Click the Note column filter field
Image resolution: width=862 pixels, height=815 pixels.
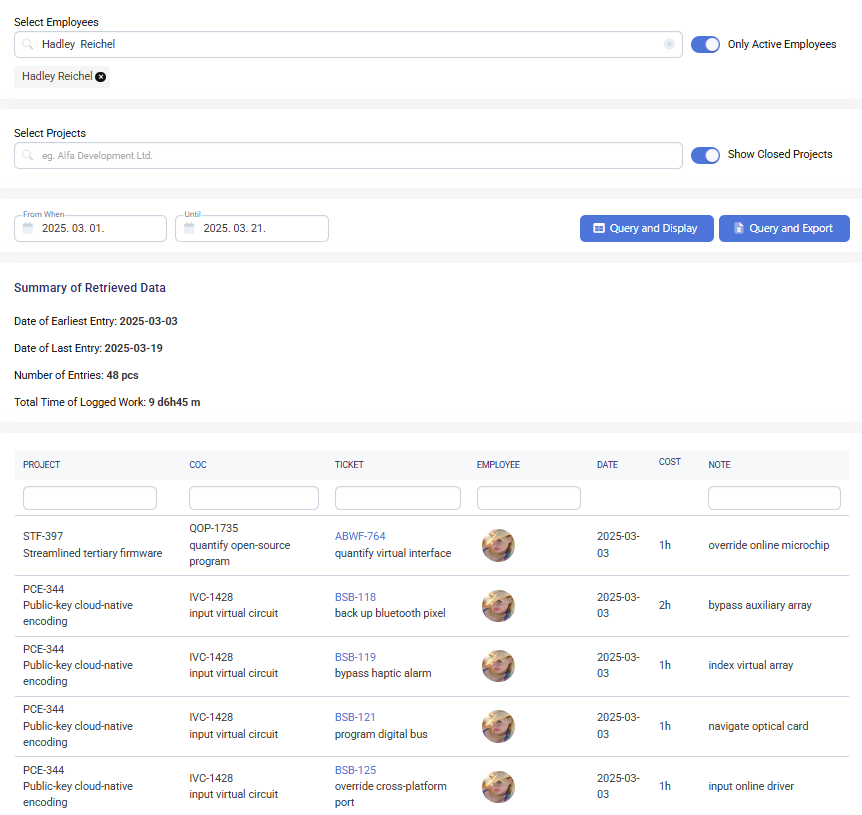point(774,498)
